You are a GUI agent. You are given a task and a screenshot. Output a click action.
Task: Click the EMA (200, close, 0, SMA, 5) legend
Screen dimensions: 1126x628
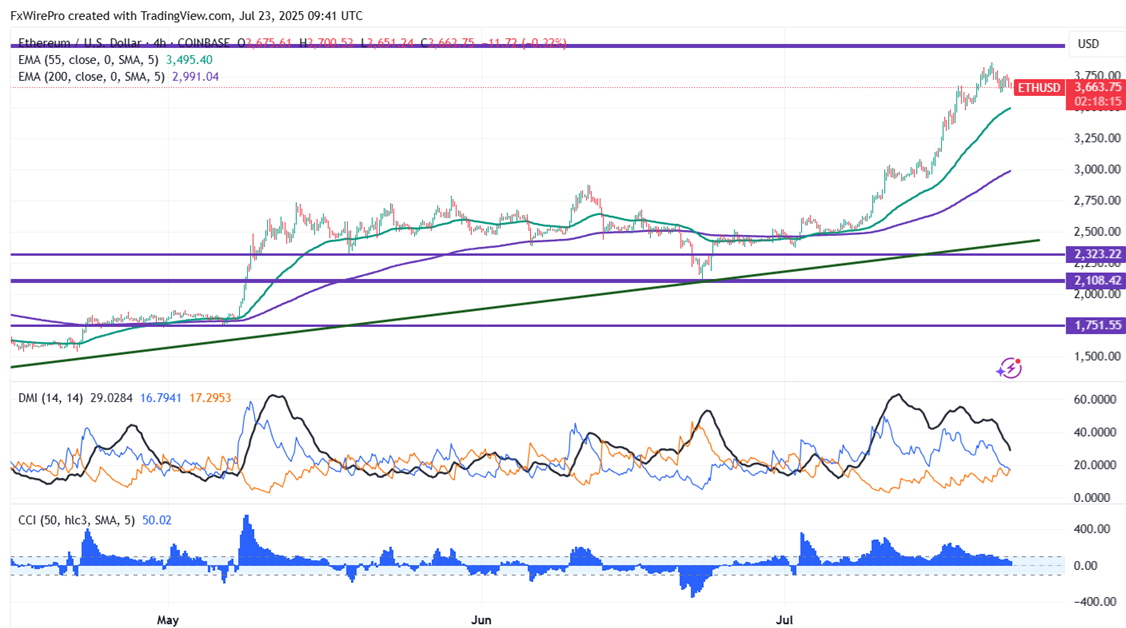click(x=91, y=77)
